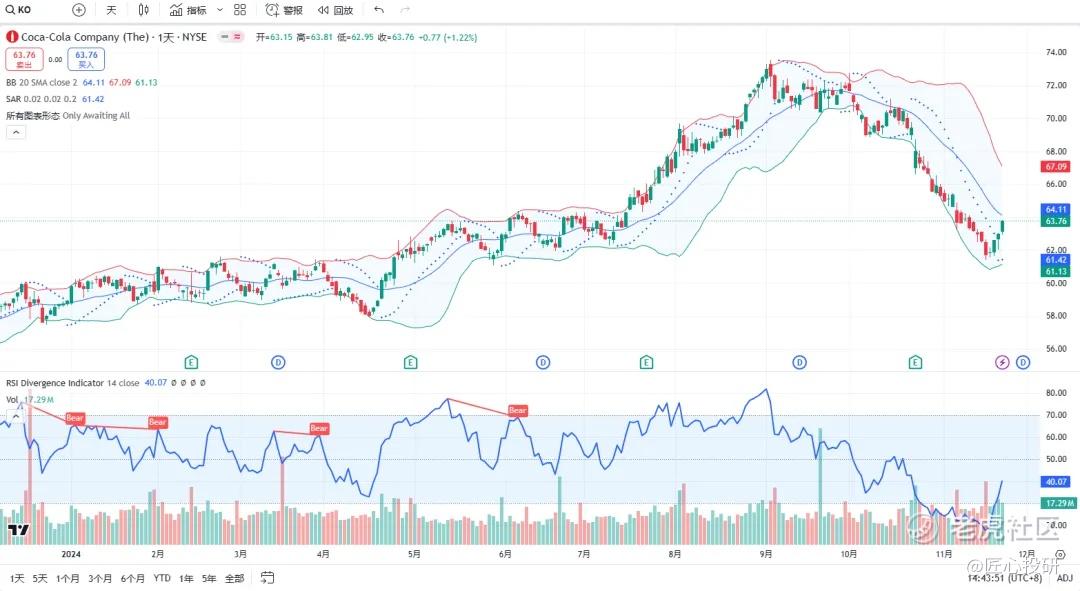Set the range to 5年
Viewport: 1080px width, 591px height.
(209, 579)
